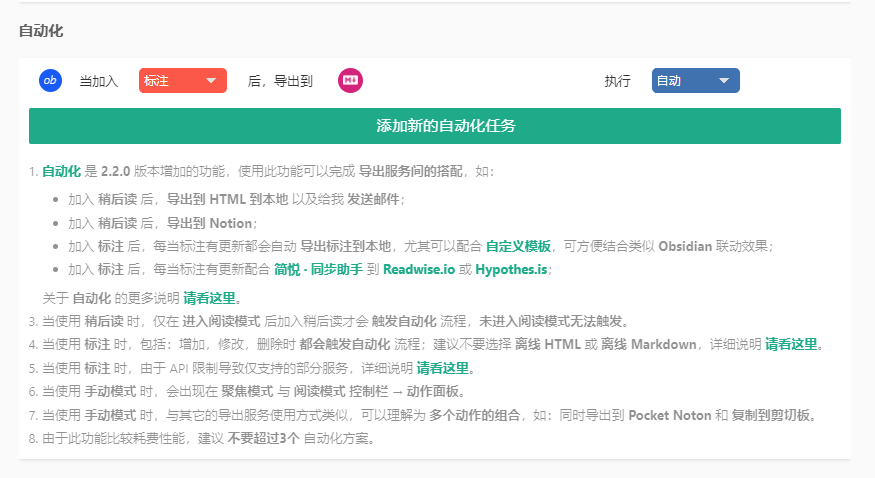This screenshot has height=478, width=875.
Task: Click the 后，导出到 label
Action: click(x=280, y=81)
